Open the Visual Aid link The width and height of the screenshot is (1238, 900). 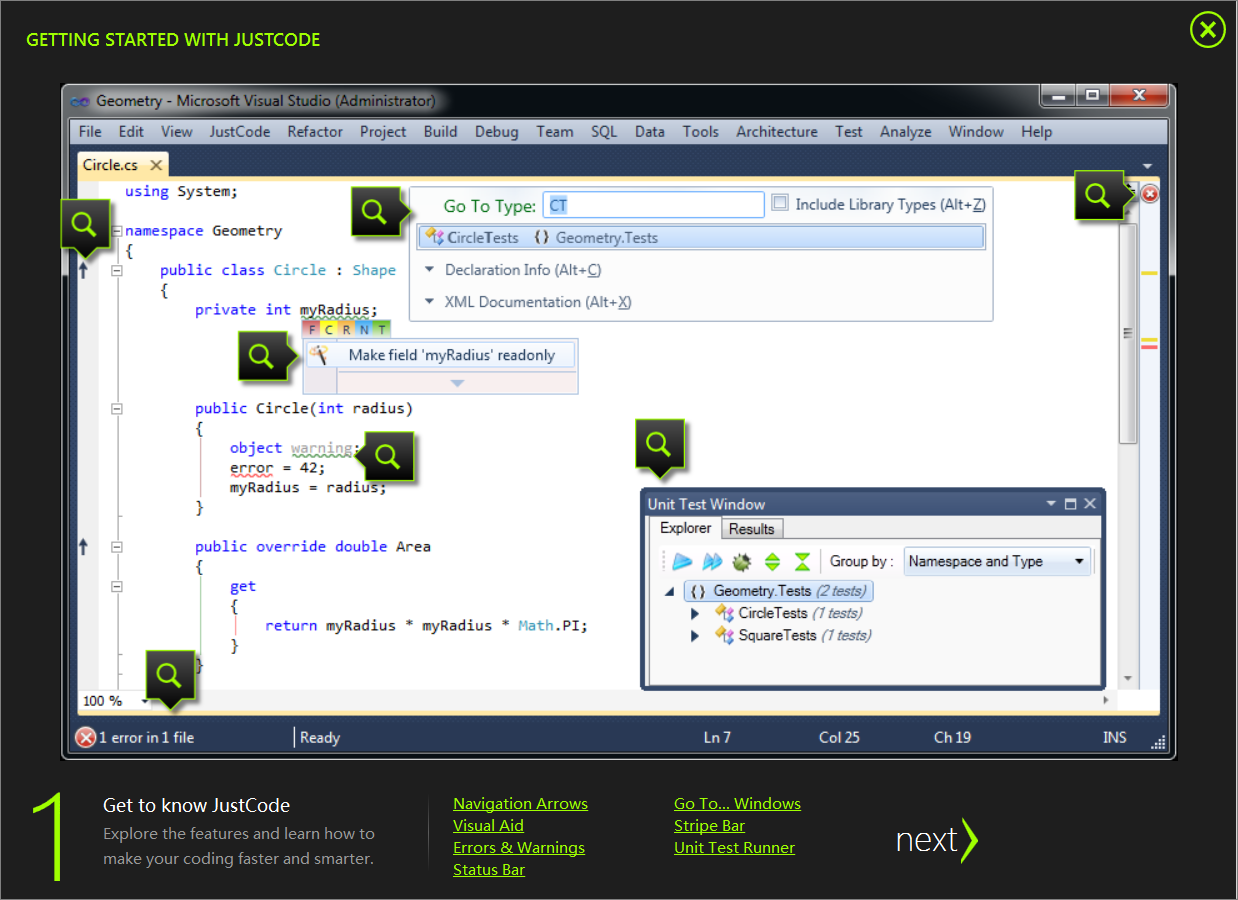(x=488, y=826)
